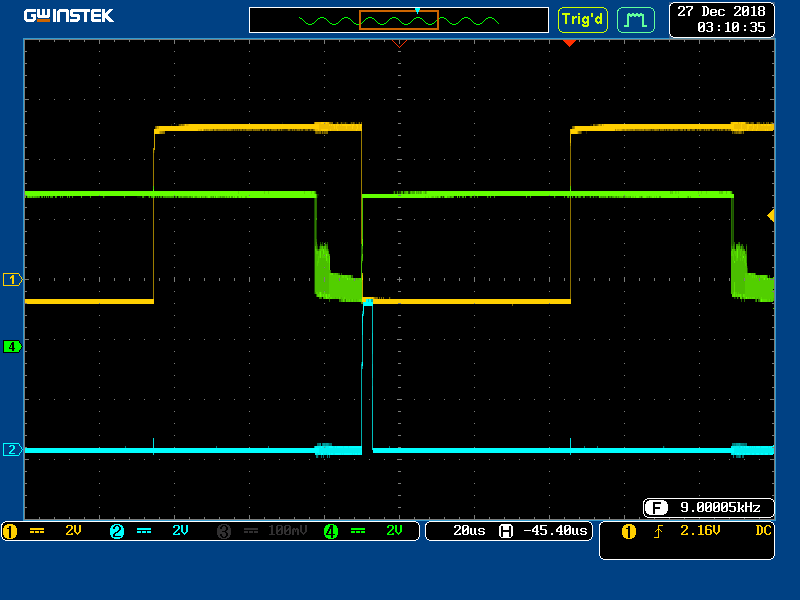Image resolution: width=800 pixels, height=600 pixels.
Task: Click the DC trigger coupling label
Action: (763, 531)
